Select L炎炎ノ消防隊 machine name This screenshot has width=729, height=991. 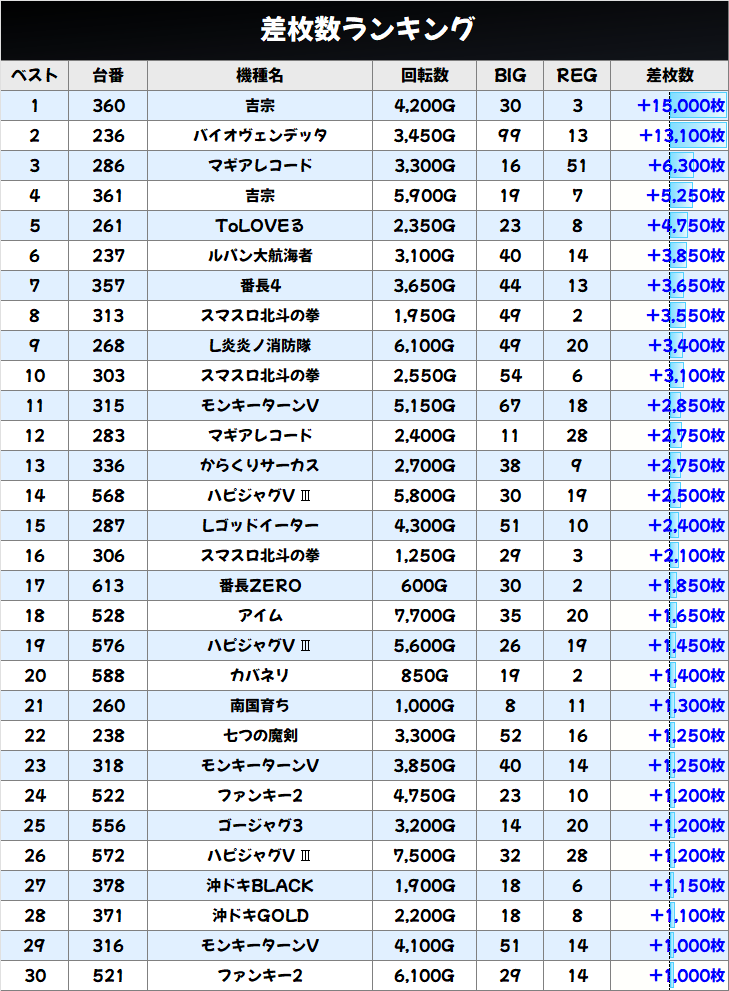(260, 346)
